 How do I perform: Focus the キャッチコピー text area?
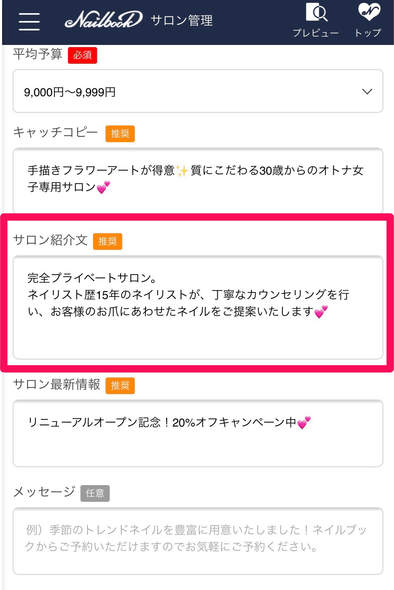(x=198, y=181)
